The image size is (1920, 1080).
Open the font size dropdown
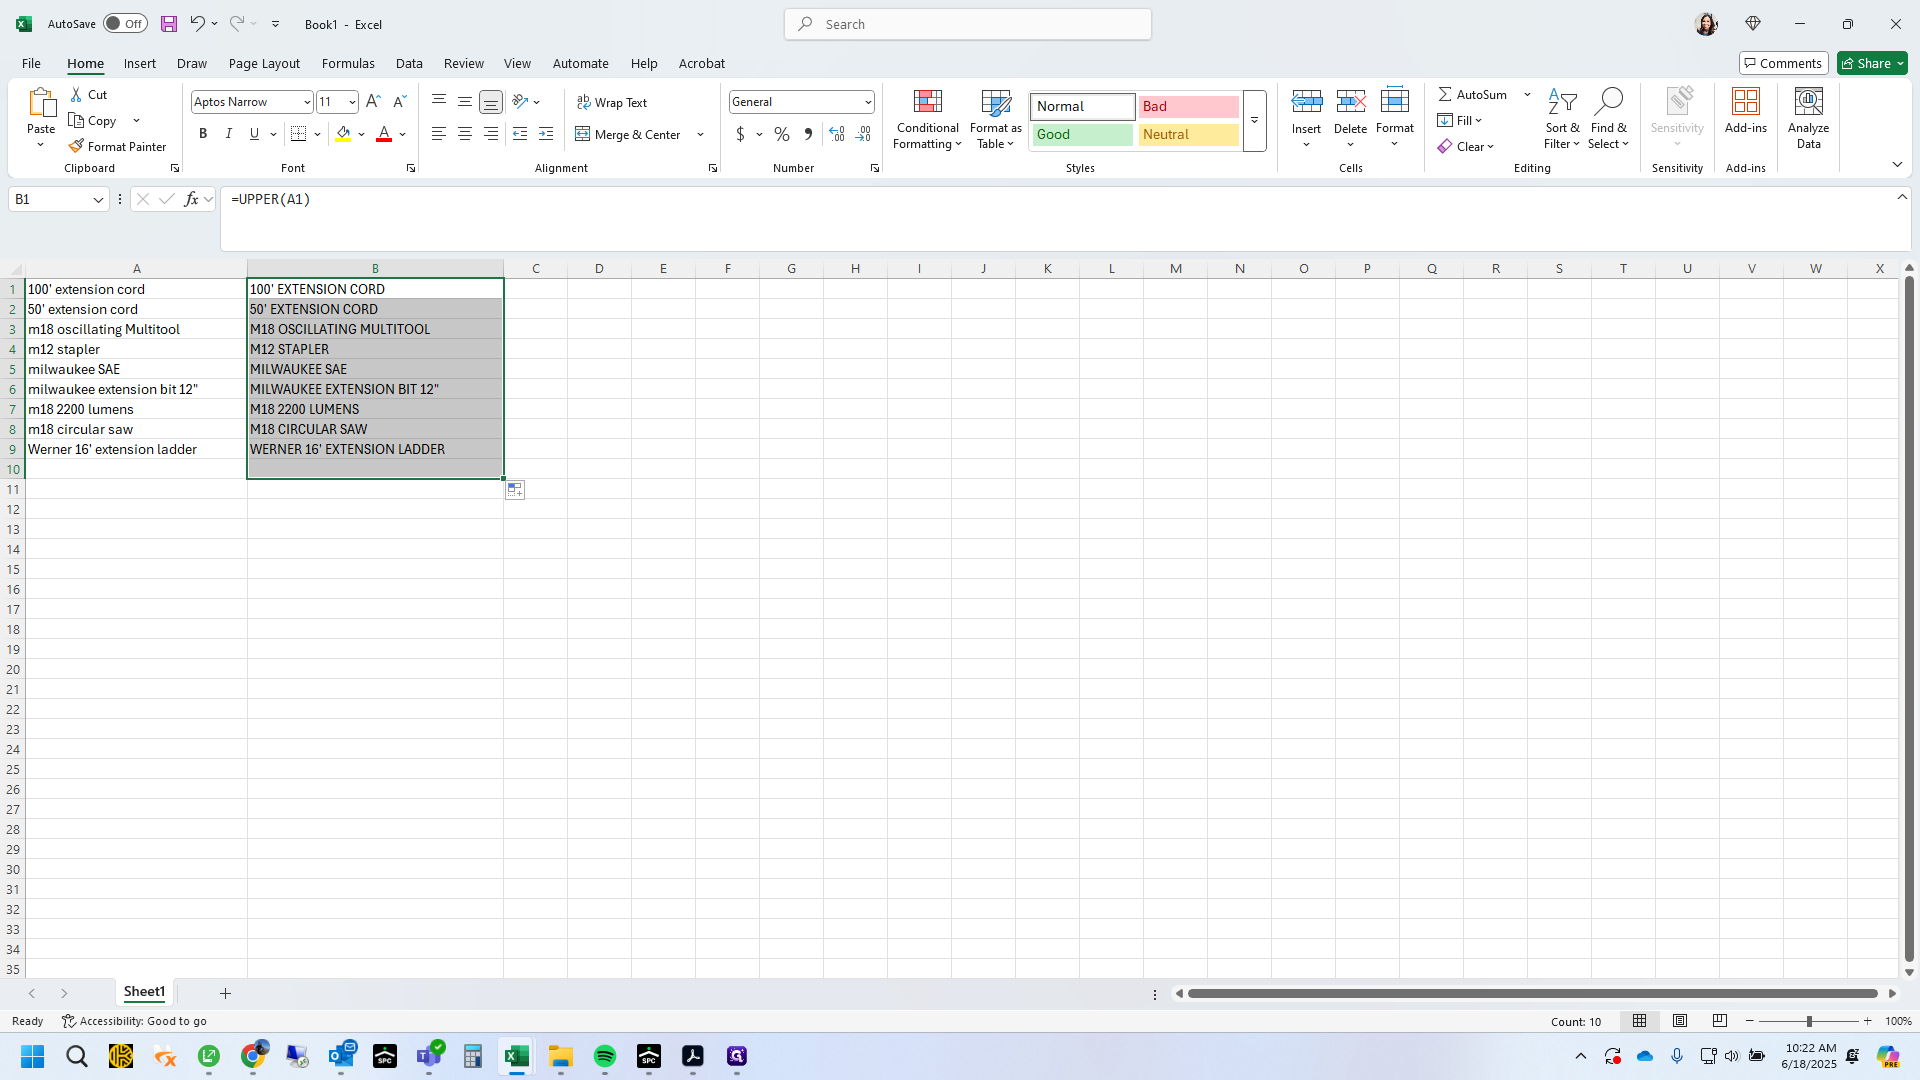point(352,102)
